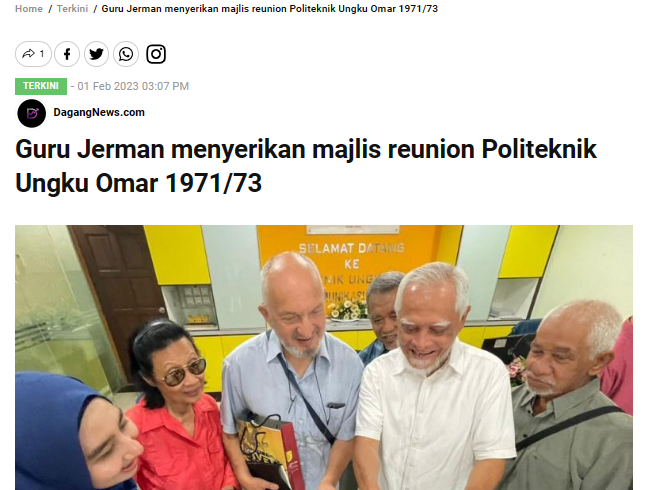Click the article date 01 Feb 2023

pos(108,86)
